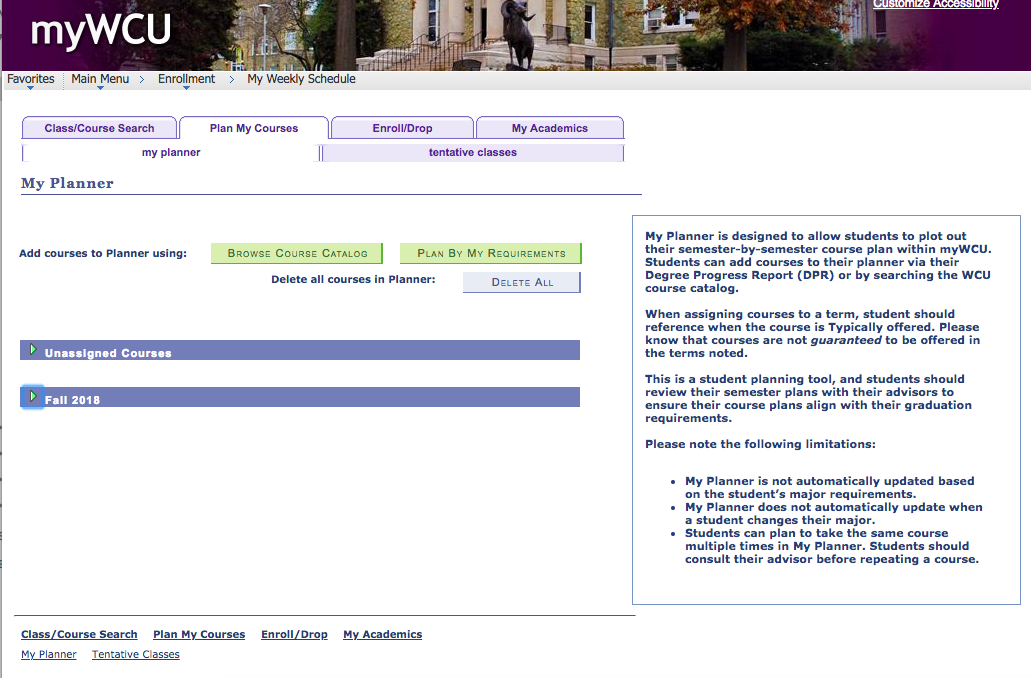Switch to Class/Course Search tab

point(99,128)
